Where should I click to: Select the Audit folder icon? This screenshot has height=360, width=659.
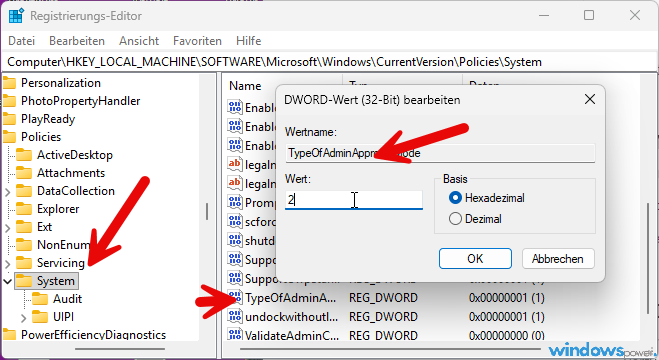40,299
